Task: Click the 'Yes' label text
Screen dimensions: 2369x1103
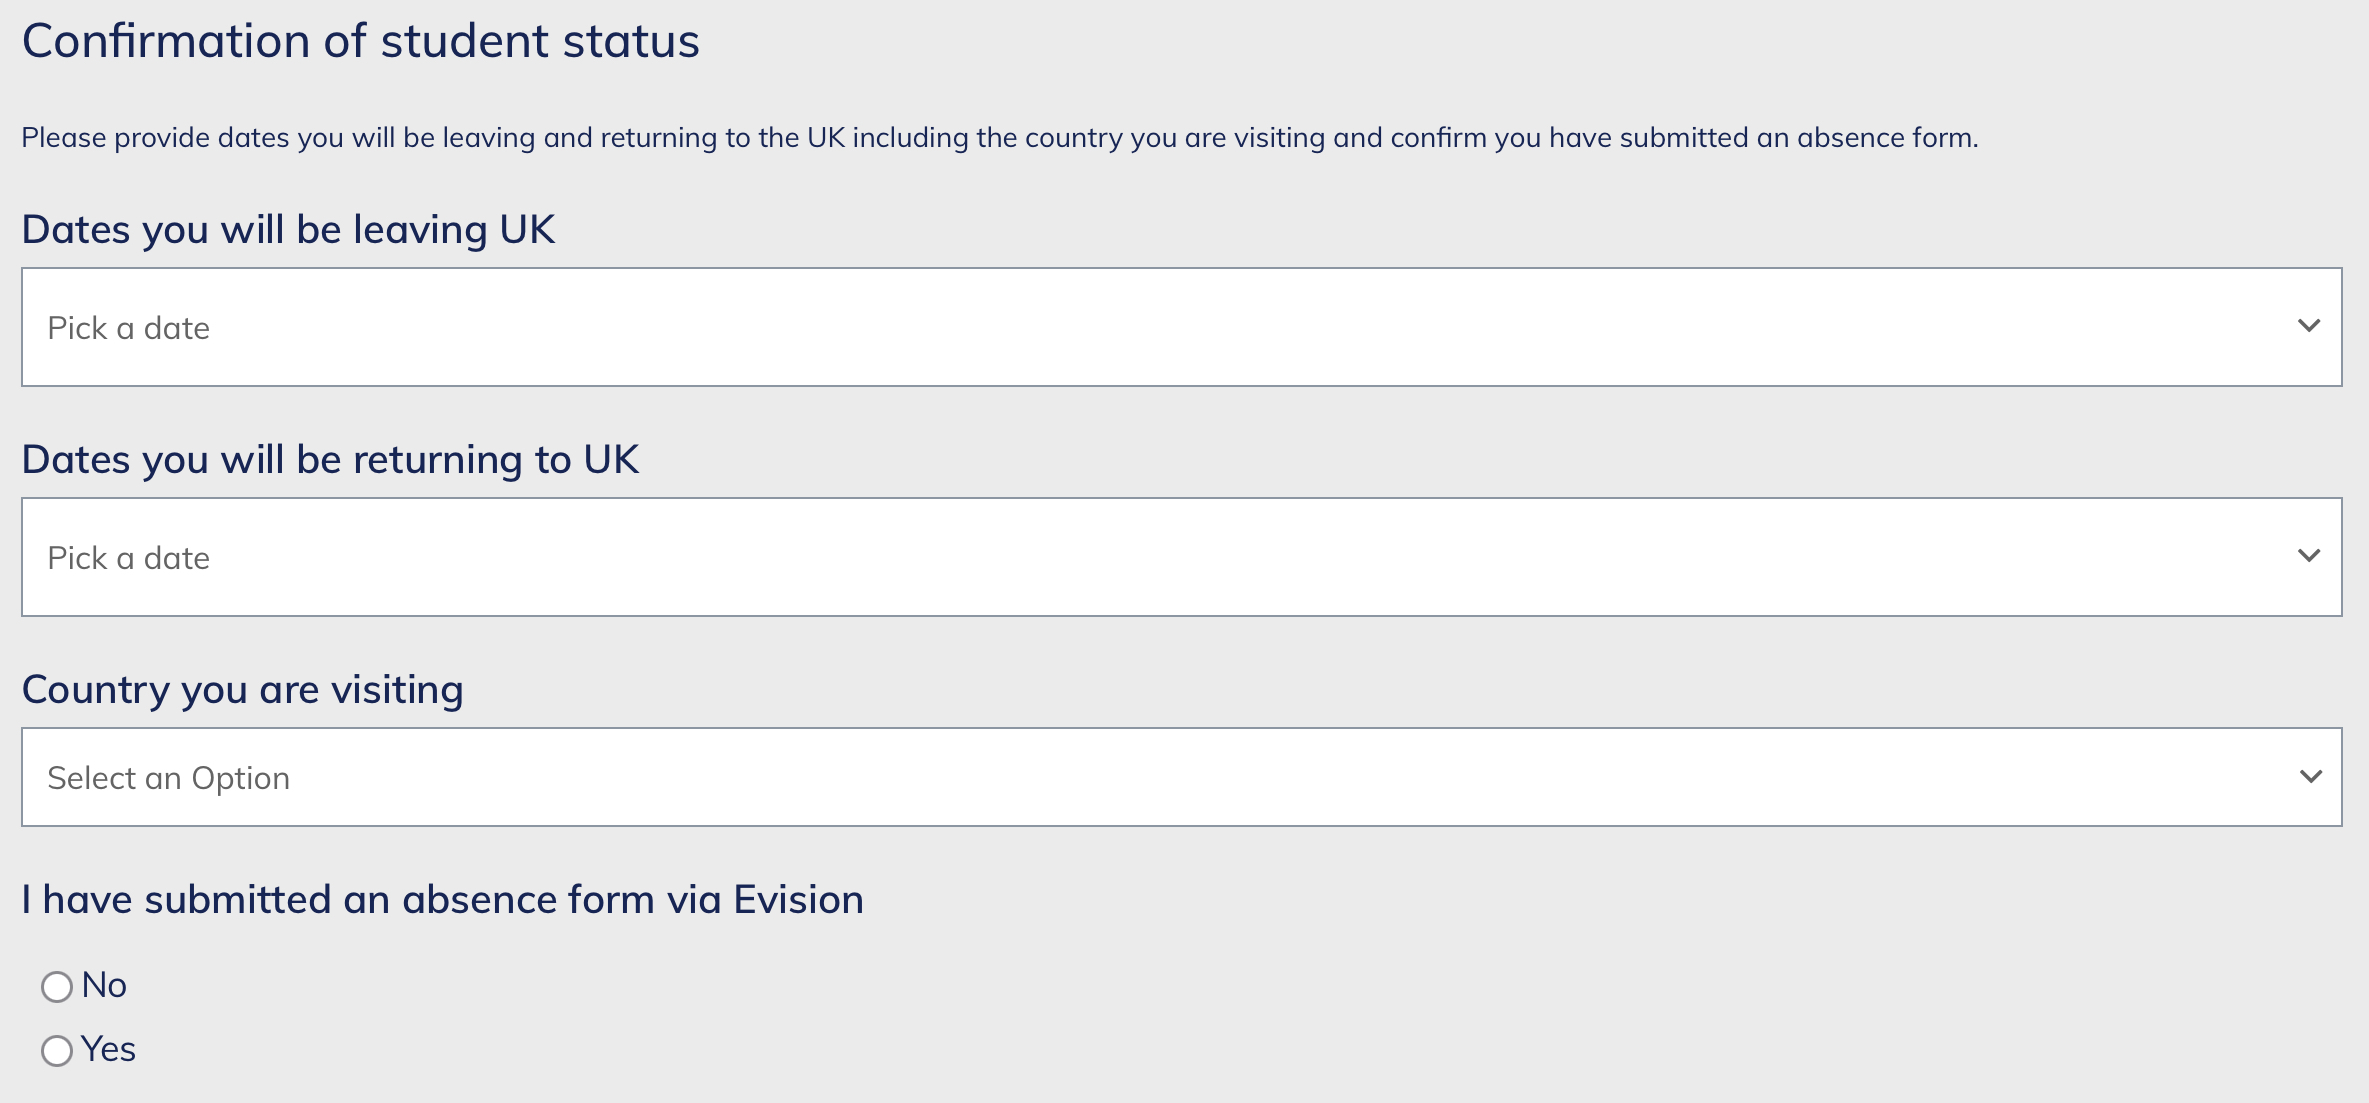Action: pyautogui.click(x=109, y=1050)
